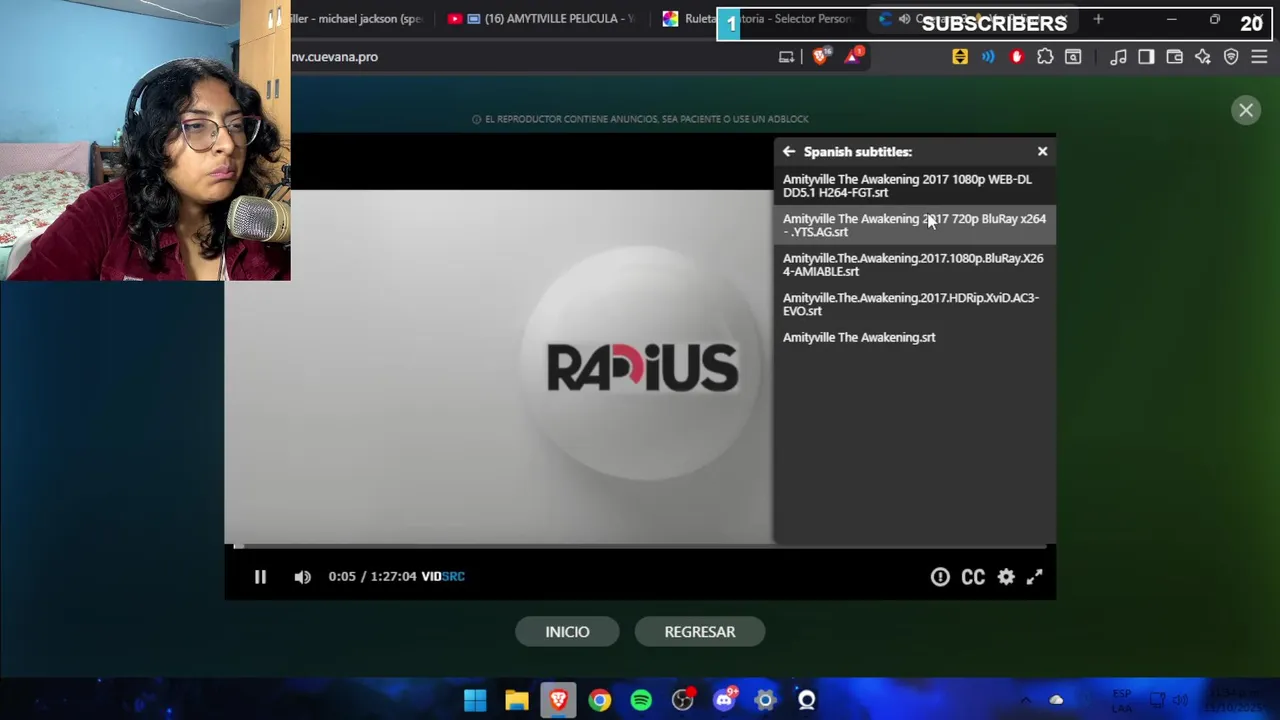Open the webcam app taskbar icon

pos(807,700)
